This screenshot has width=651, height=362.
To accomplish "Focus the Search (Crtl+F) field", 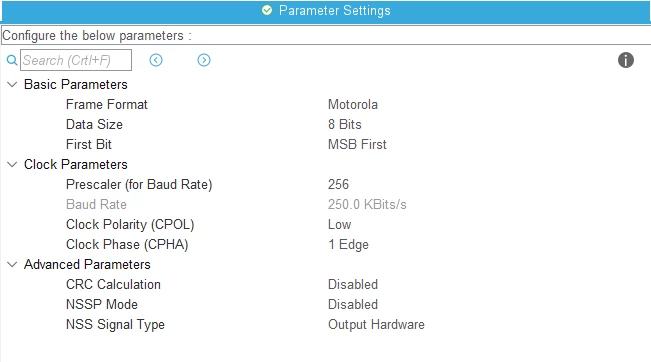I will pos(76,60).
